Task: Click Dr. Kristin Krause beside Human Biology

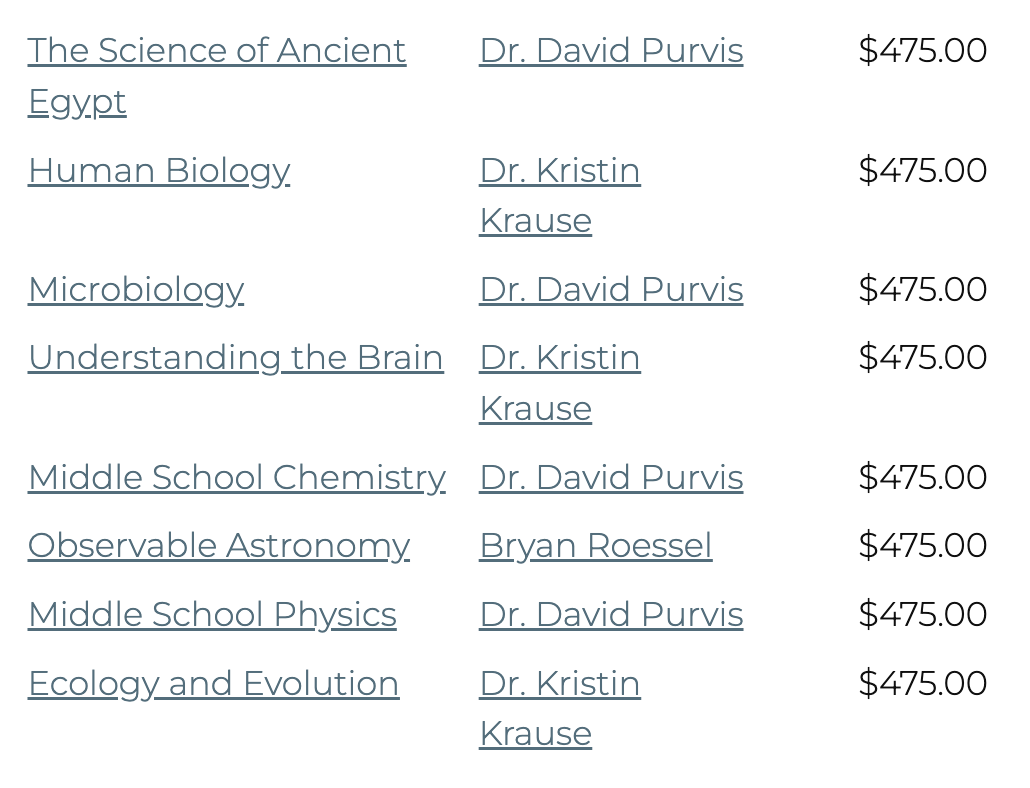Action: click(x=560, y=196)
